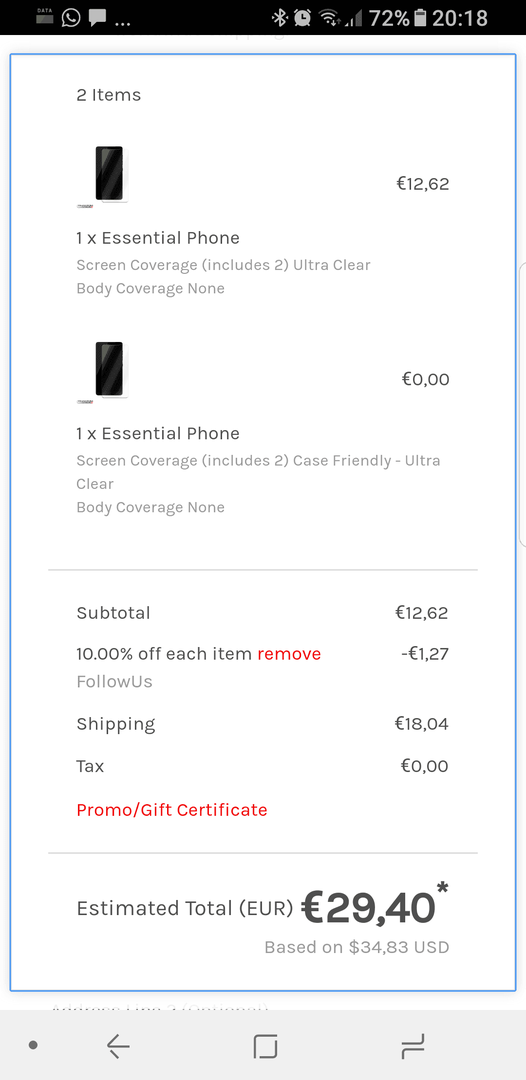This screenshot has height=1080, width=526.
Task: Tap first Essential Phone product thumbnail
Action: click(x=109, y=175)
